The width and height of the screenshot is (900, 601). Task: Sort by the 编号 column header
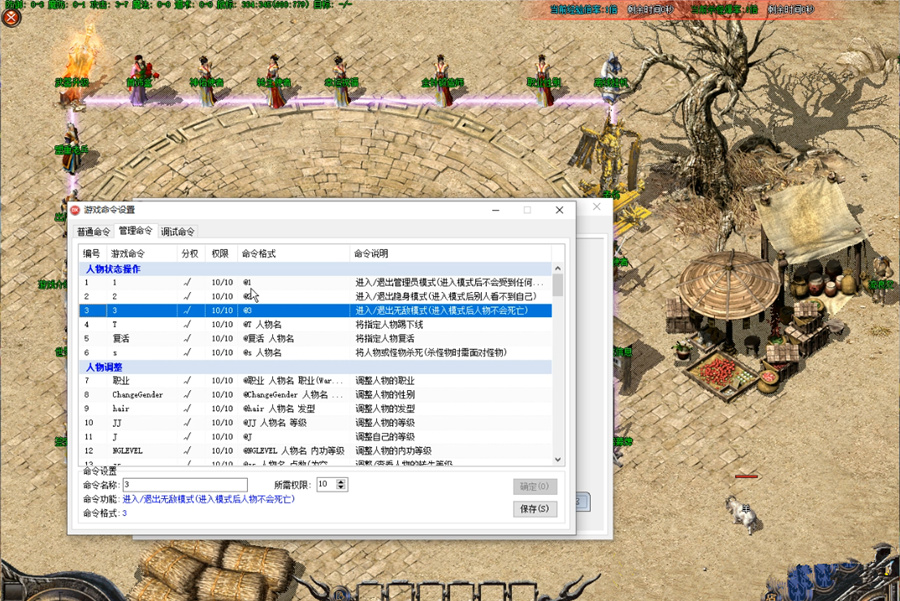tap(92, 253)
